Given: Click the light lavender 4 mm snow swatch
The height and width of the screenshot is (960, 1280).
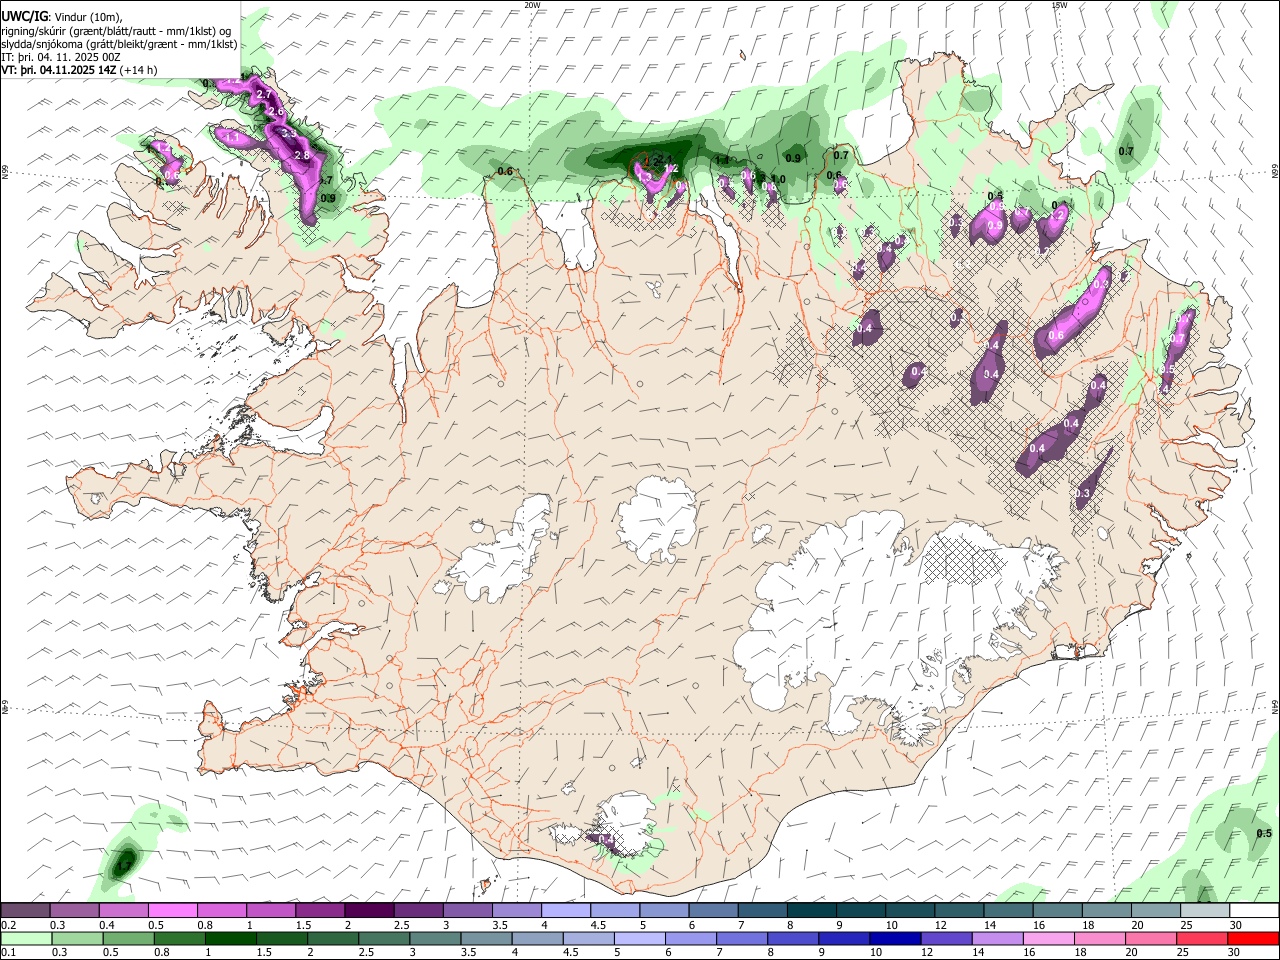Looking at the screenshot, I should pos(565,911).
